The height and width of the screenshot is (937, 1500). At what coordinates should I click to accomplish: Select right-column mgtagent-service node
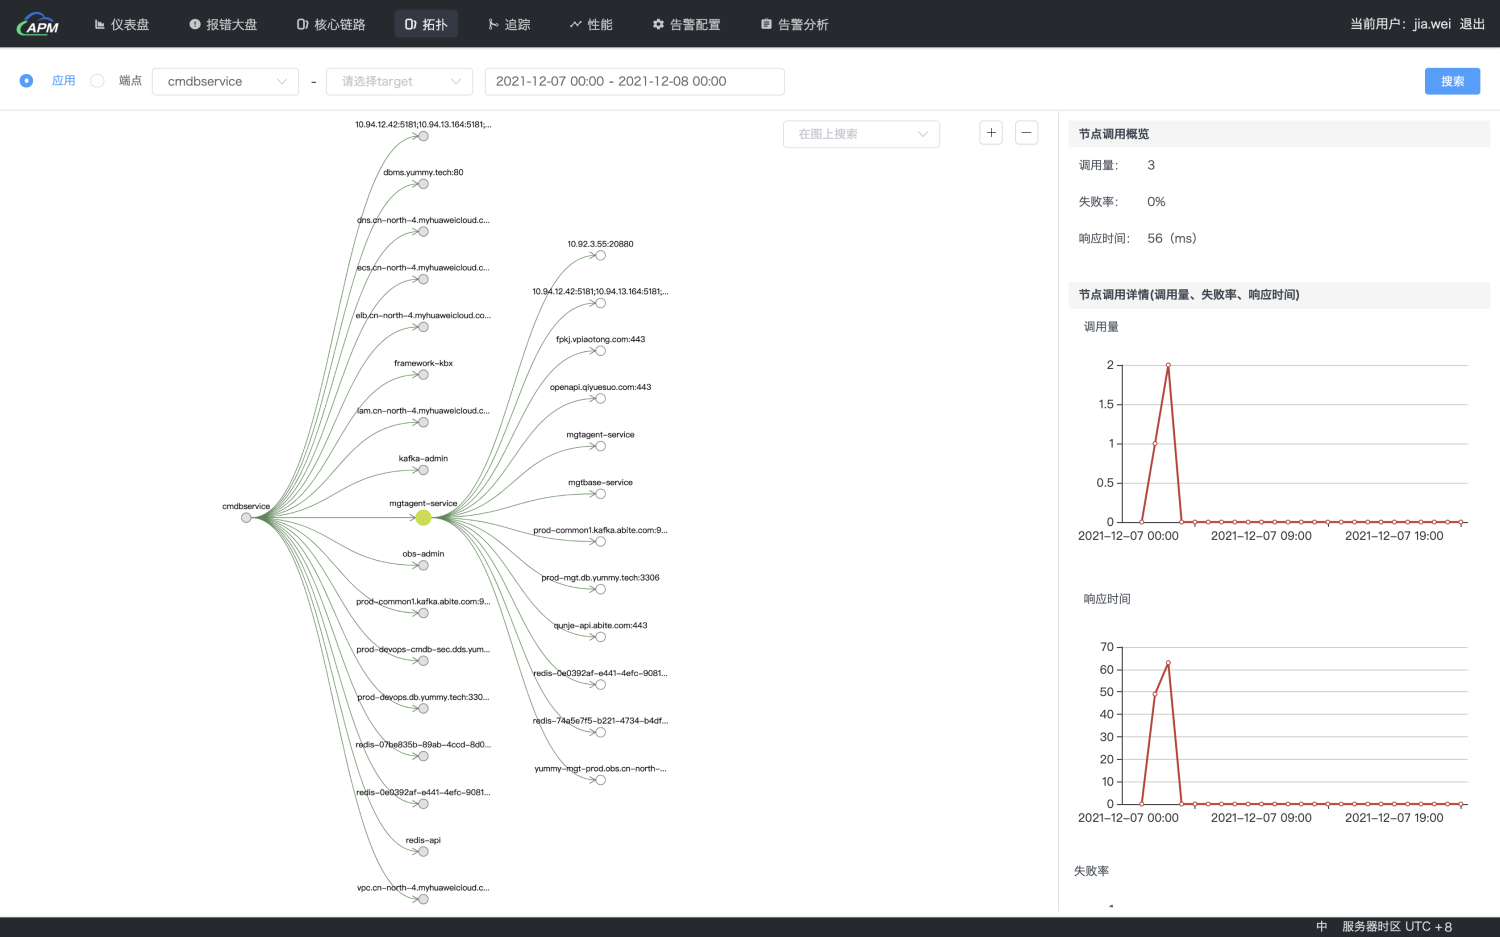(x=600, y=446)
